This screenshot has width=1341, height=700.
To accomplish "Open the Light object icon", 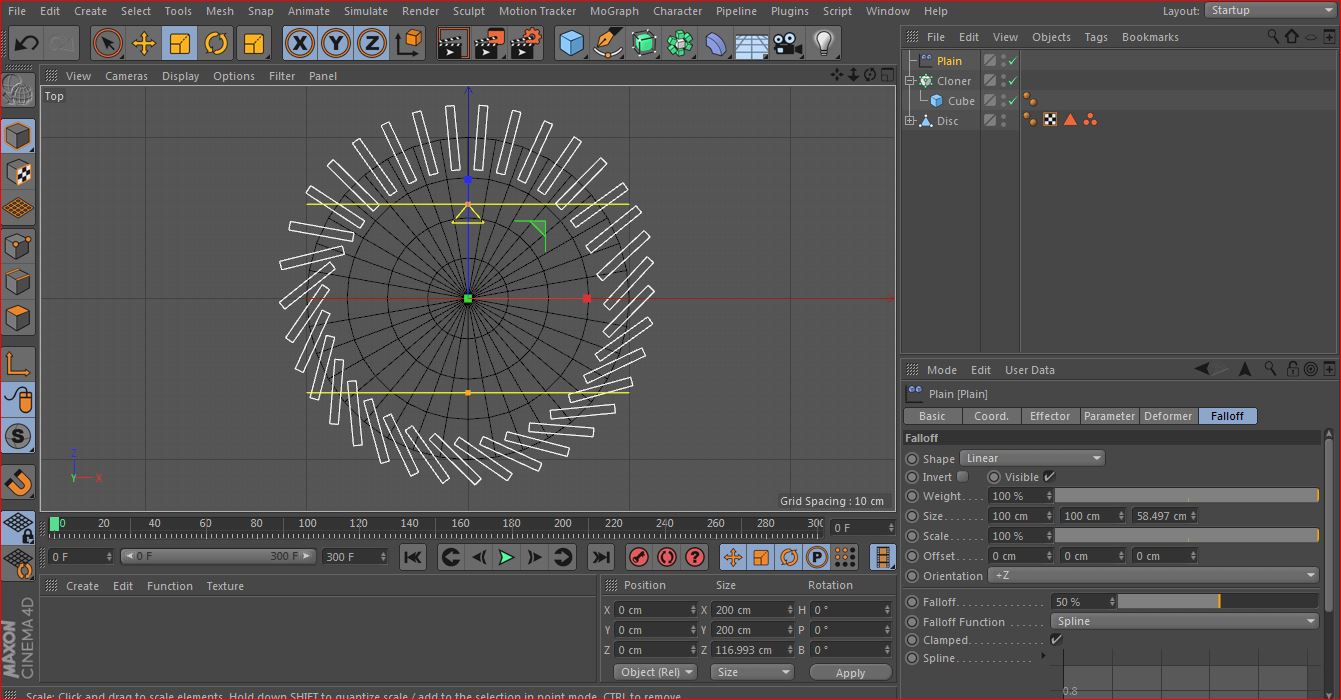I will coord(823,43).
